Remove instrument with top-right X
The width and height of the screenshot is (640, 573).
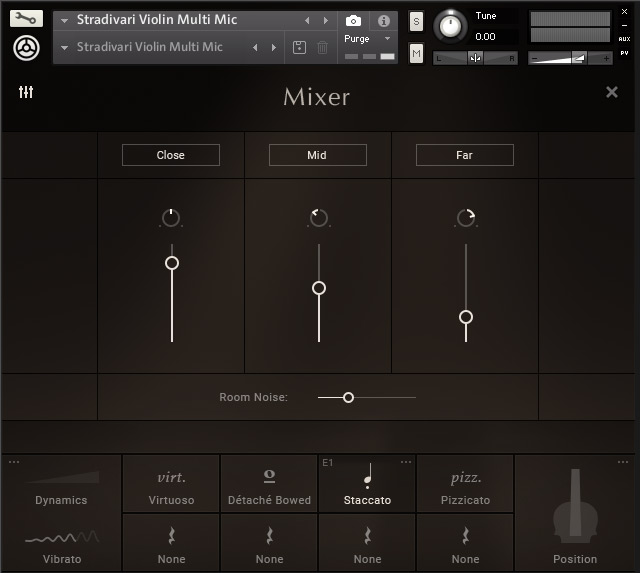pyautogui.click(x=624, y=11)
